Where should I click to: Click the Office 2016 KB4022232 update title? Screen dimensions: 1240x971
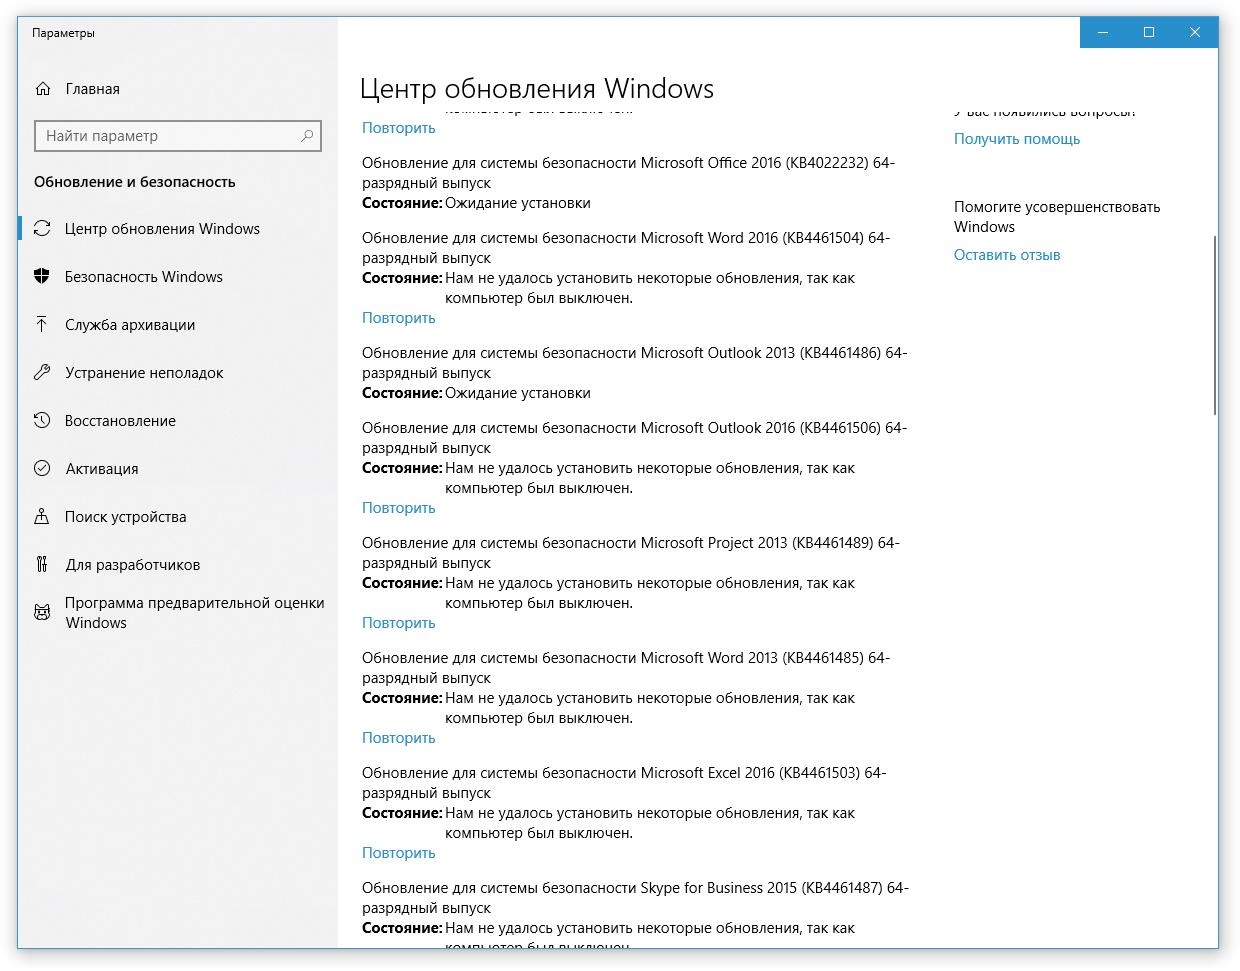[628, 173]
